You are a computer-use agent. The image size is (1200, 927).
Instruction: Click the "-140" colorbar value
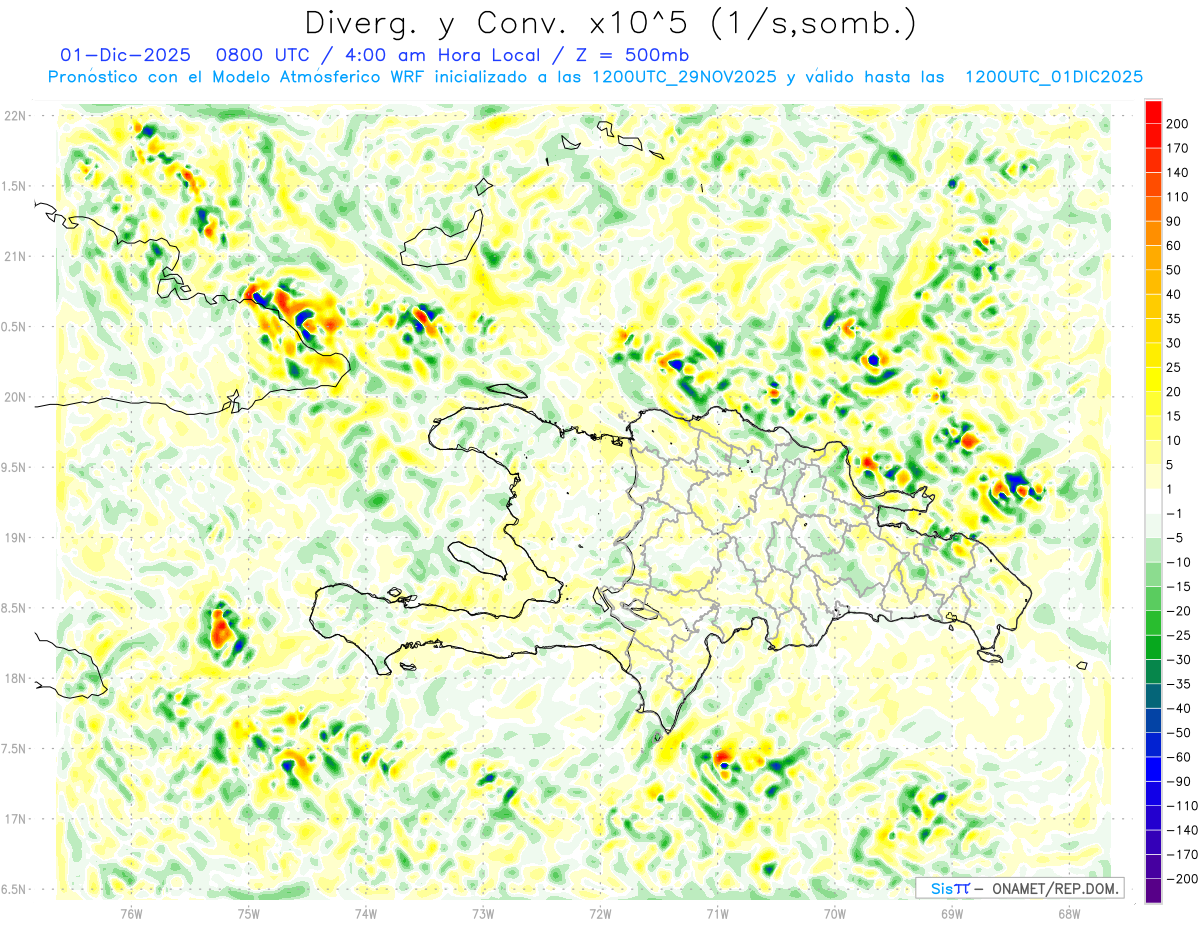[1181, 830]
